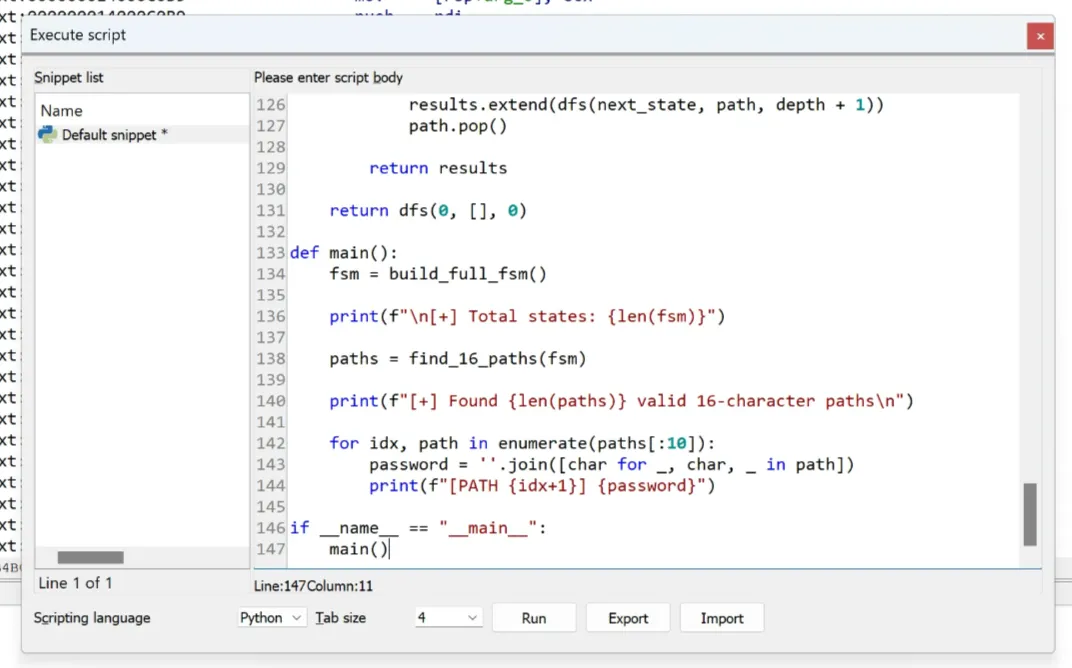
Task: Click the 'paths = find_16_paths(fsm)' line
Action: point(458,358)
